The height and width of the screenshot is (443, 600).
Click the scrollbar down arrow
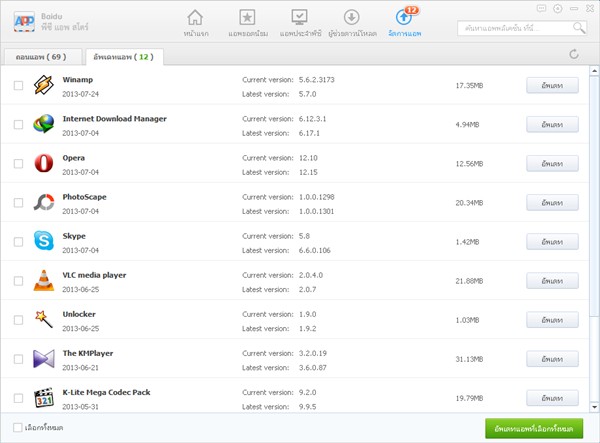coord(594,407)
